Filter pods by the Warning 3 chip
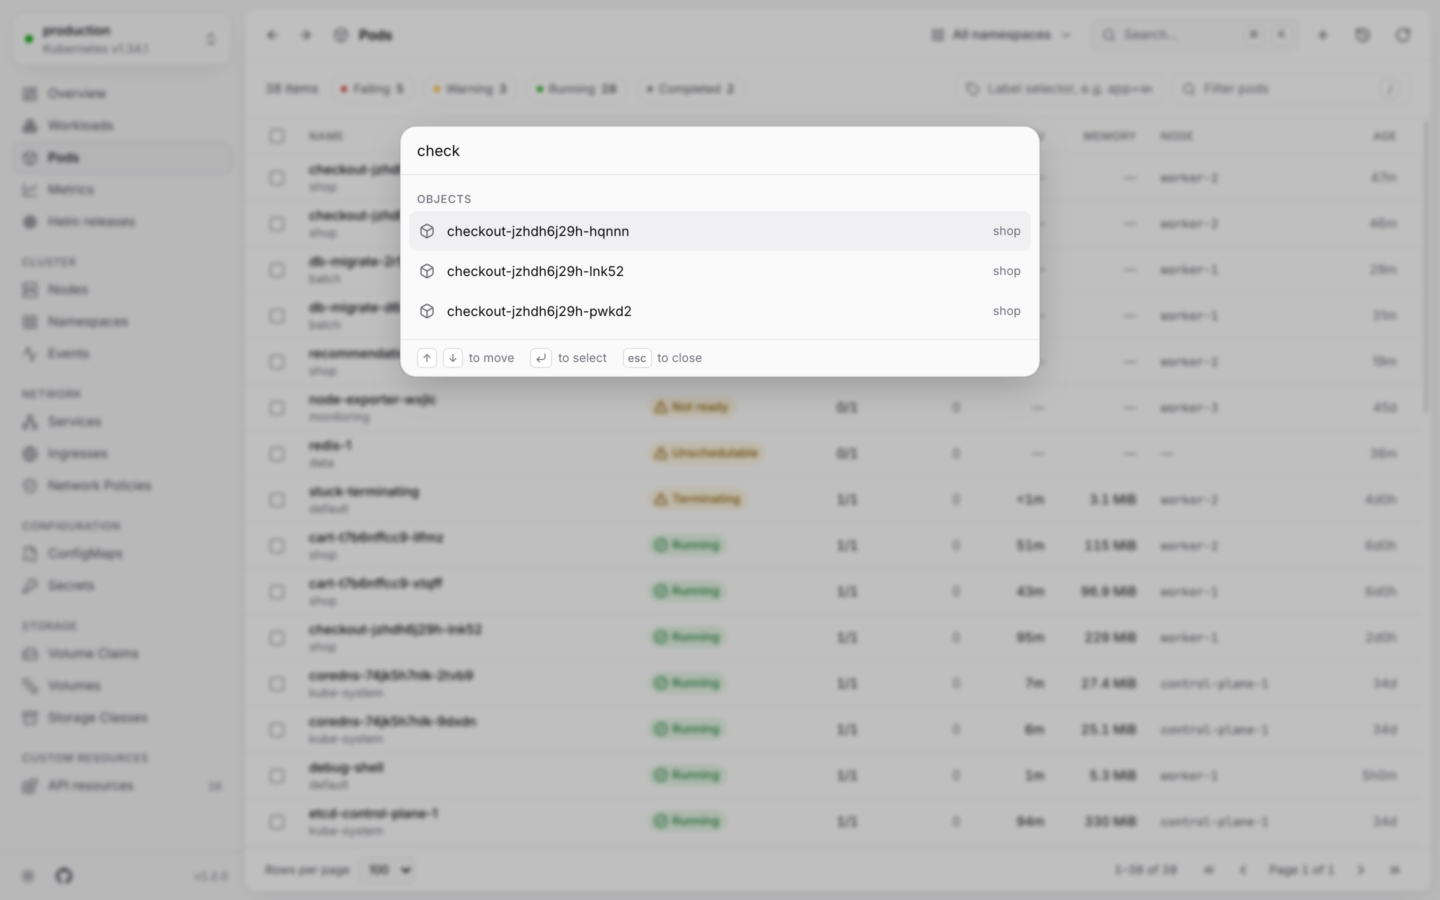The image size is (1440, 900). pyautogui.click(x=470, y=89)
